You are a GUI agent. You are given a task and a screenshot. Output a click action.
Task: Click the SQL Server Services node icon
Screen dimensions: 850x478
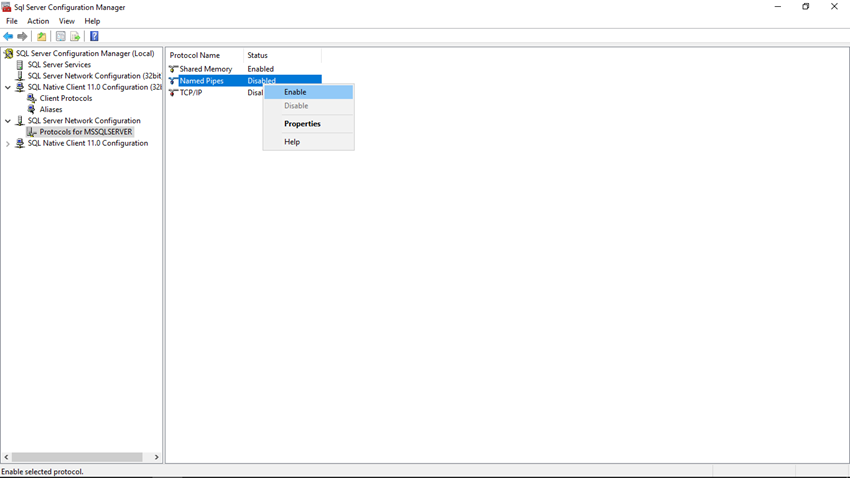click(20, 64)
